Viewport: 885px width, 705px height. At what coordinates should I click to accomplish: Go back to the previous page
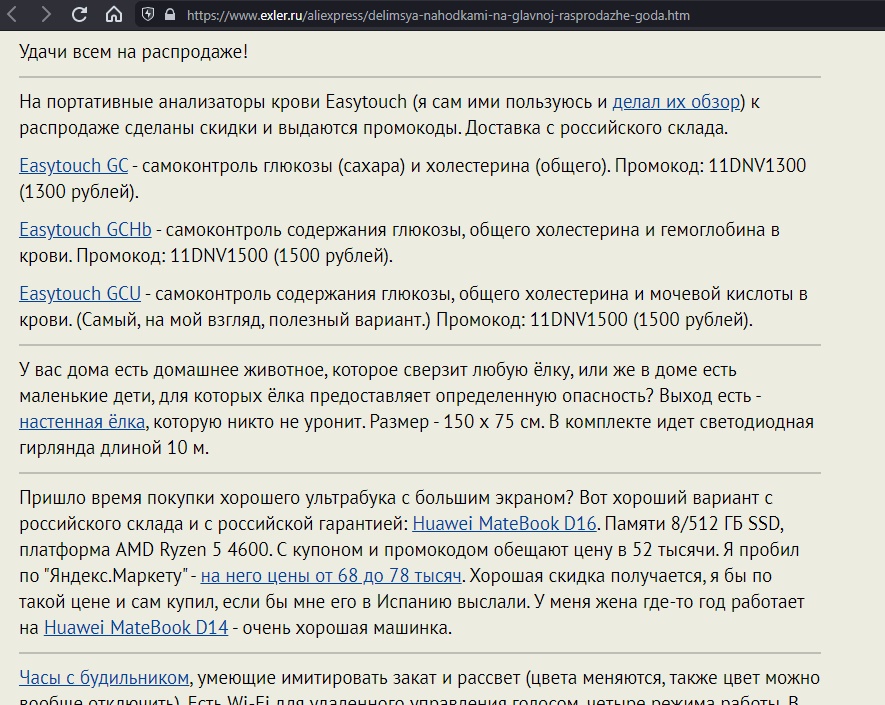coord(12,15)
